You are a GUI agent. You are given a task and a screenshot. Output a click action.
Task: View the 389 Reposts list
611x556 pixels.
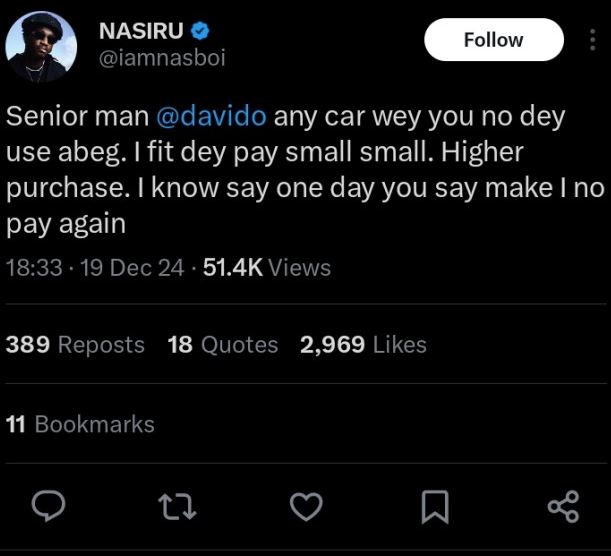pyautogui.click(x=75, y=345)
